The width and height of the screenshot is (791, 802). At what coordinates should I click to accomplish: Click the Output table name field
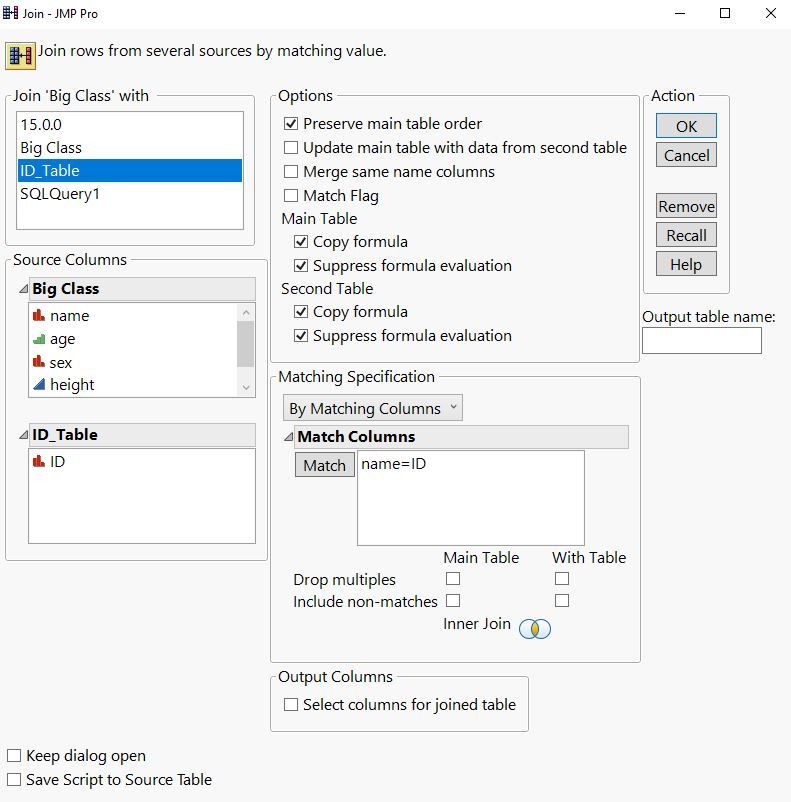[x=701, y=341]
